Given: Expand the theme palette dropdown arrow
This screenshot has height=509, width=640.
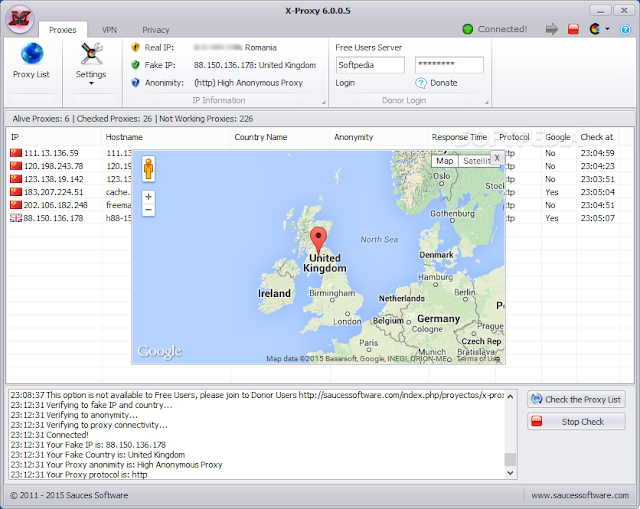Looking at the screenshot, I should pos(607,29).
